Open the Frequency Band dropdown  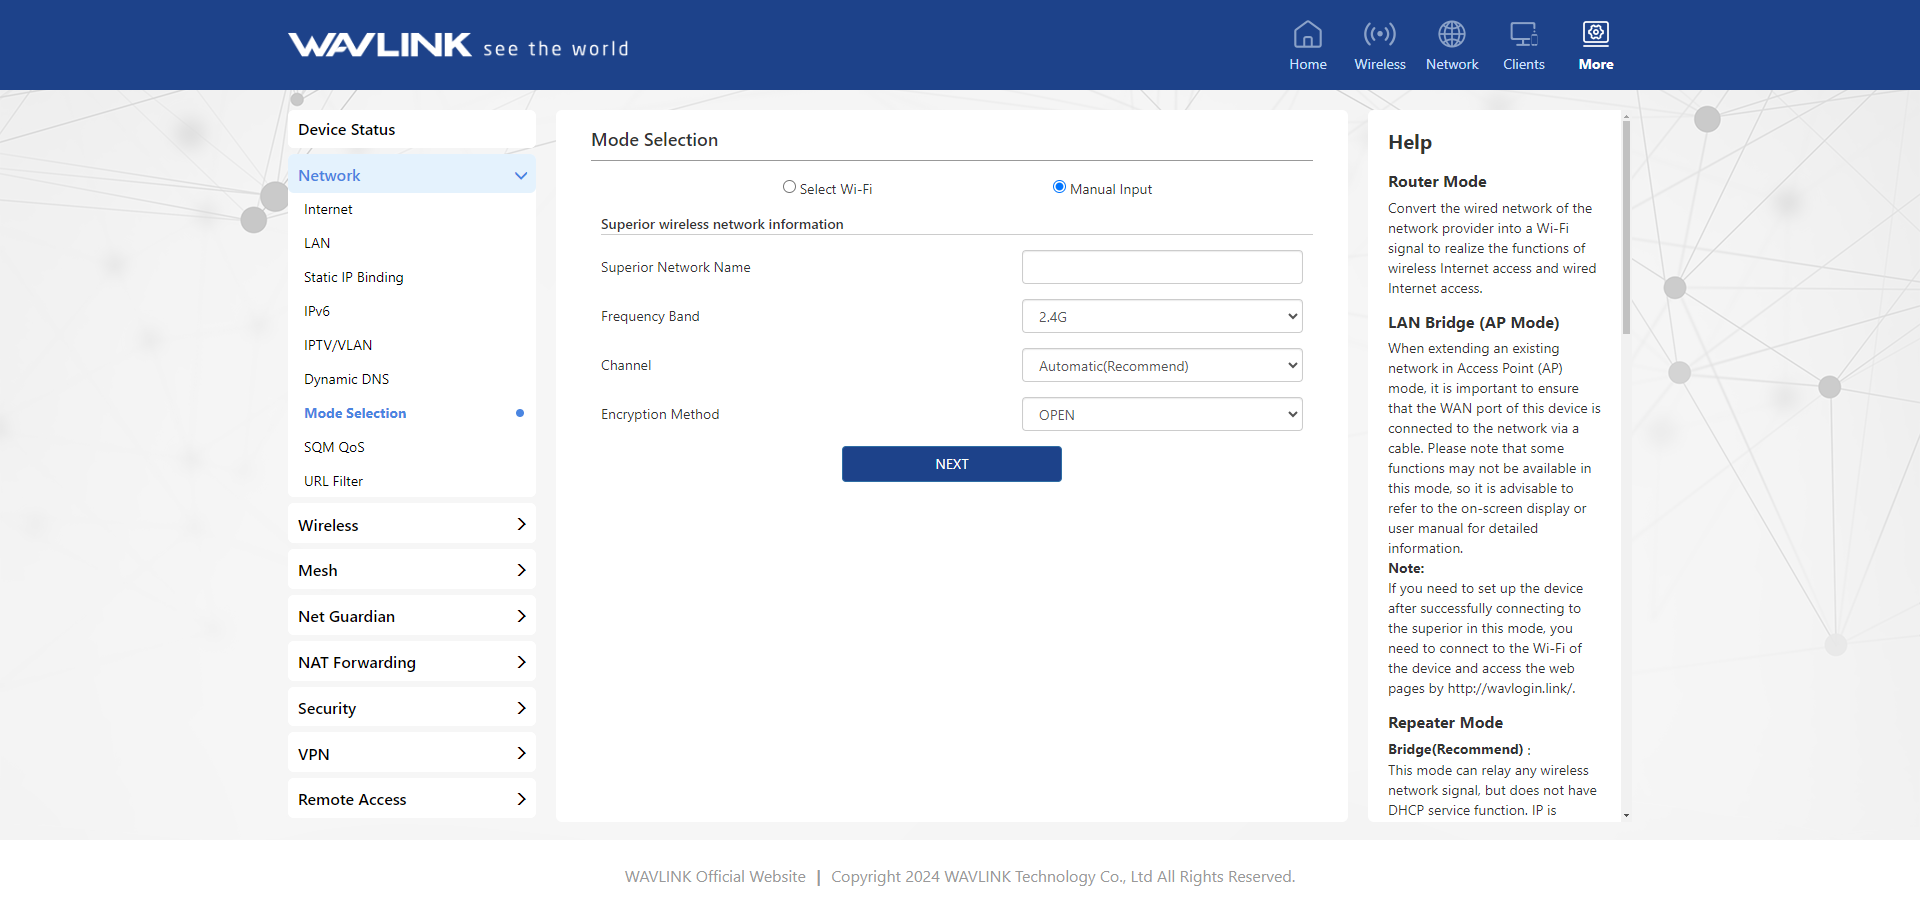1161,317
